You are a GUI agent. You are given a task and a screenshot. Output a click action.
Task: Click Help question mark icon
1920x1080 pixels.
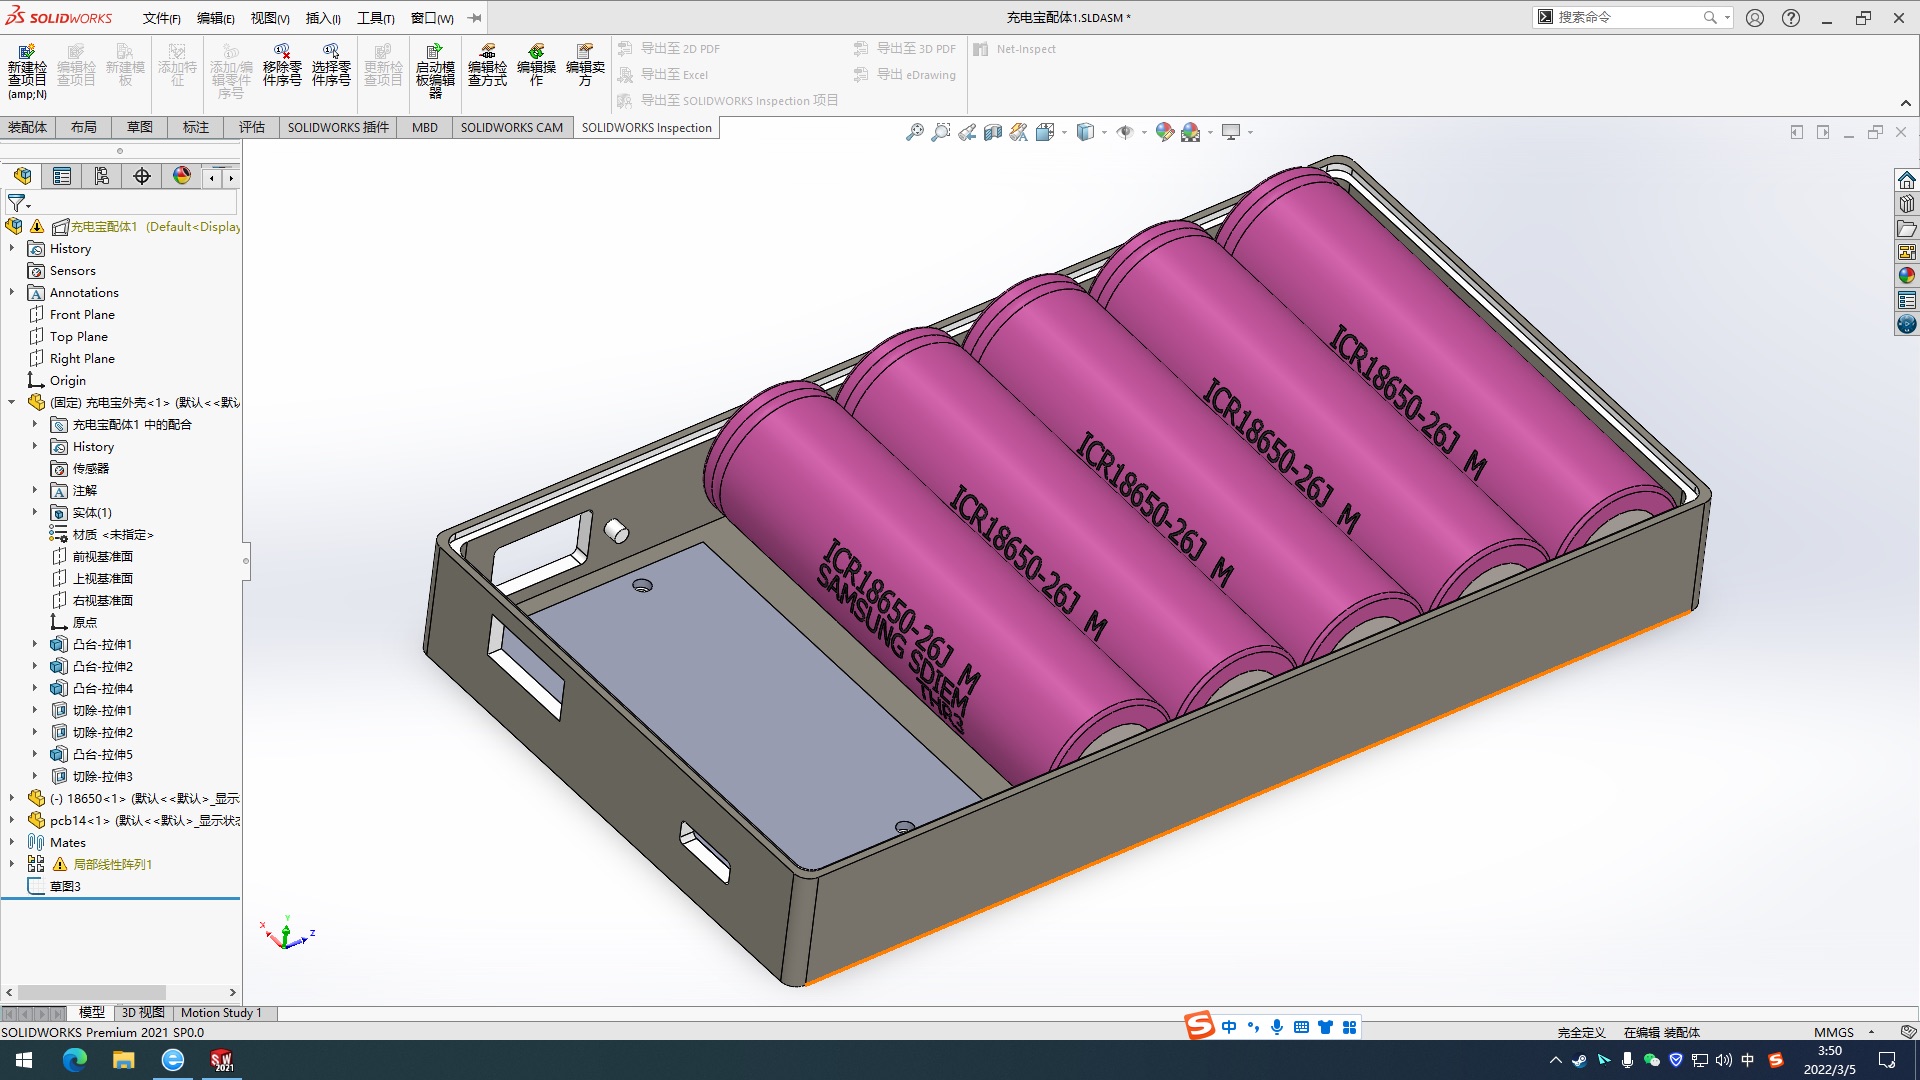1791,18
